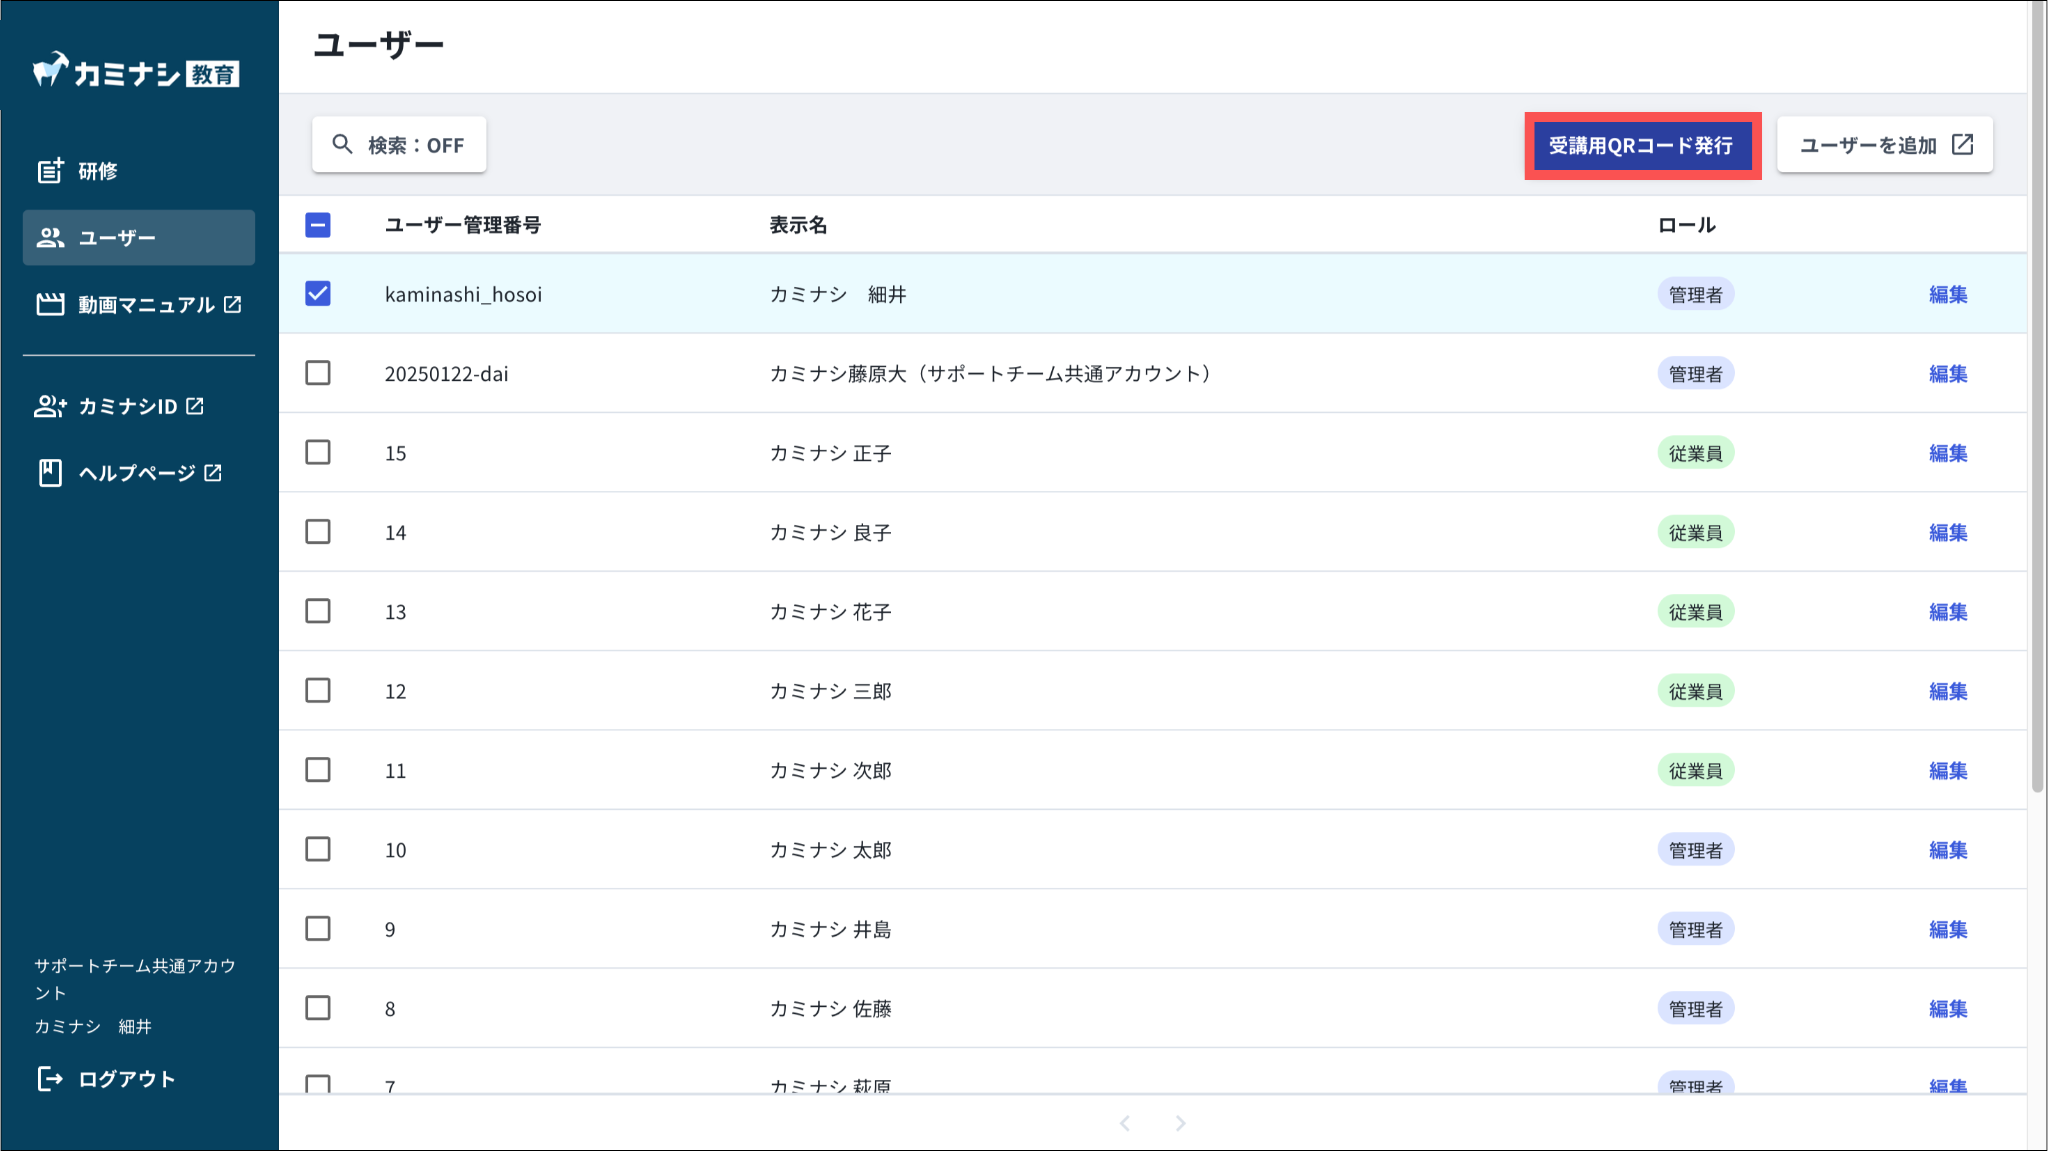Click the vertical scrollbar thumb
The image size is (2048, 1151).
click(2037, 397)
